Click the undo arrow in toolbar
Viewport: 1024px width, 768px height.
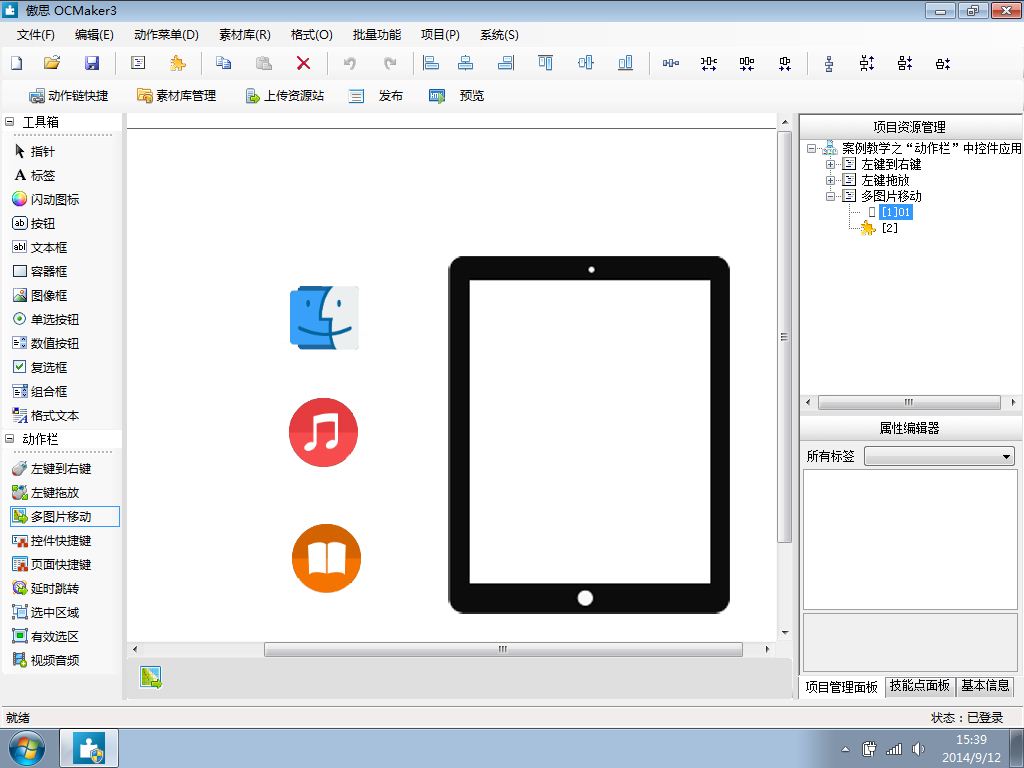click(350, 63)
